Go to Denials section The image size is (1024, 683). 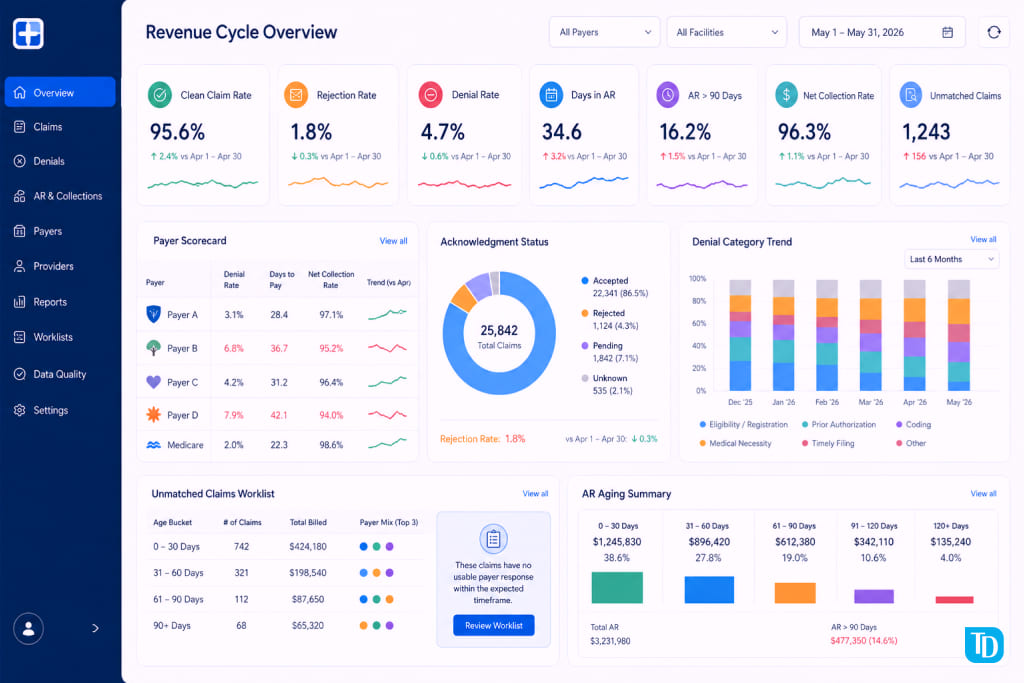[48, 161]
